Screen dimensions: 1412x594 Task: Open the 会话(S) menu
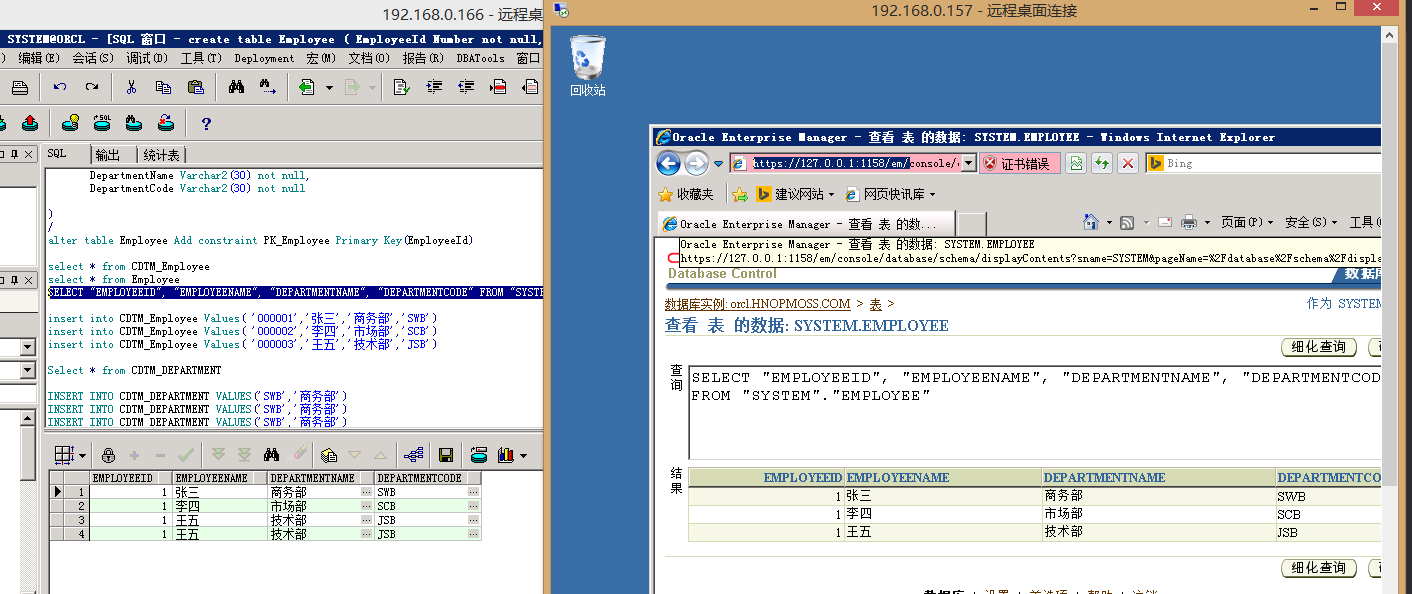point(93,58)
